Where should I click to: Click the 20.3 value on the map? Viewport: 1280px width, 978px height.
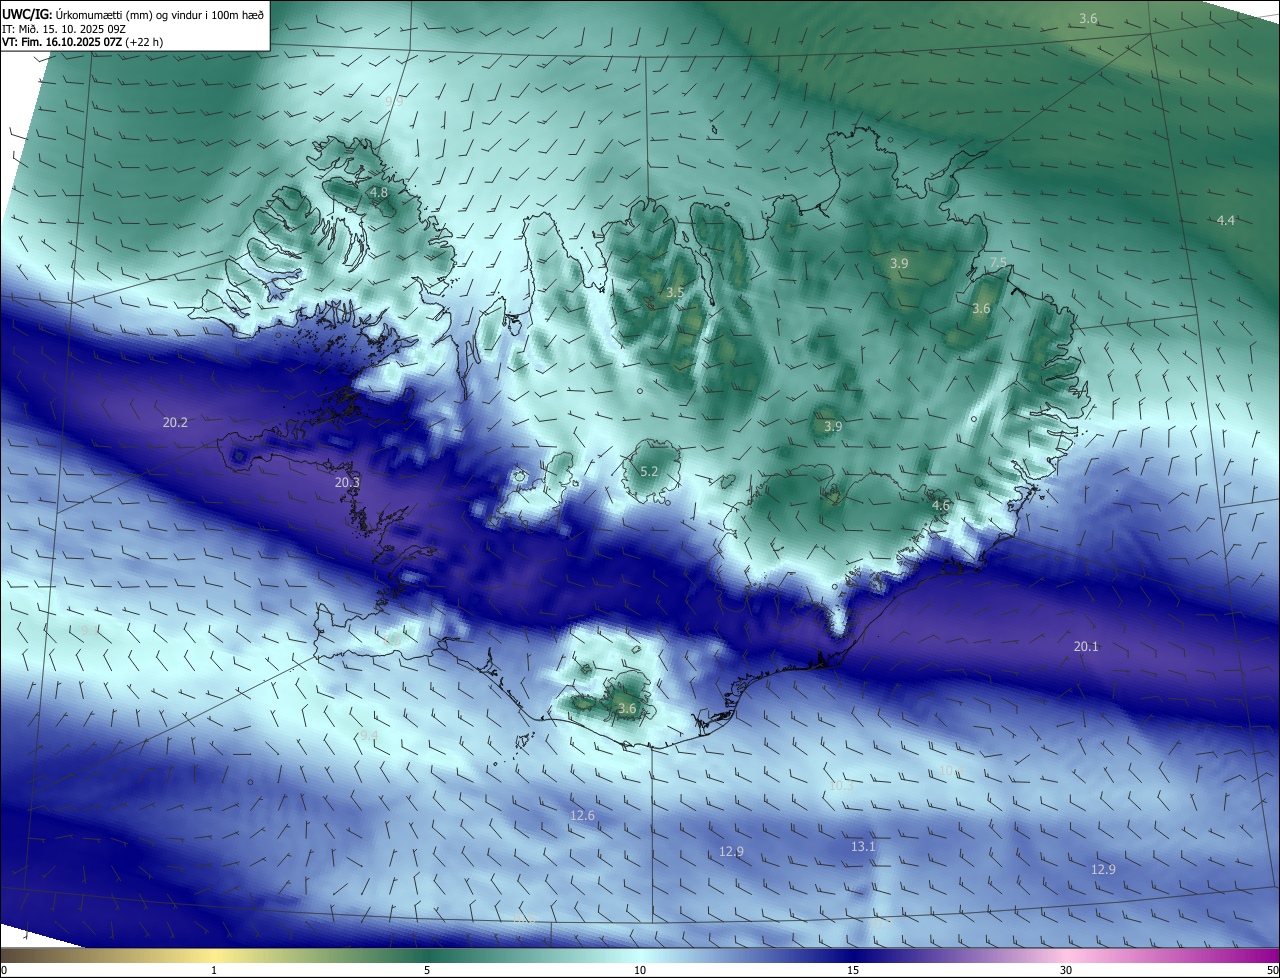pyautogui.click(x=347, y=483)
